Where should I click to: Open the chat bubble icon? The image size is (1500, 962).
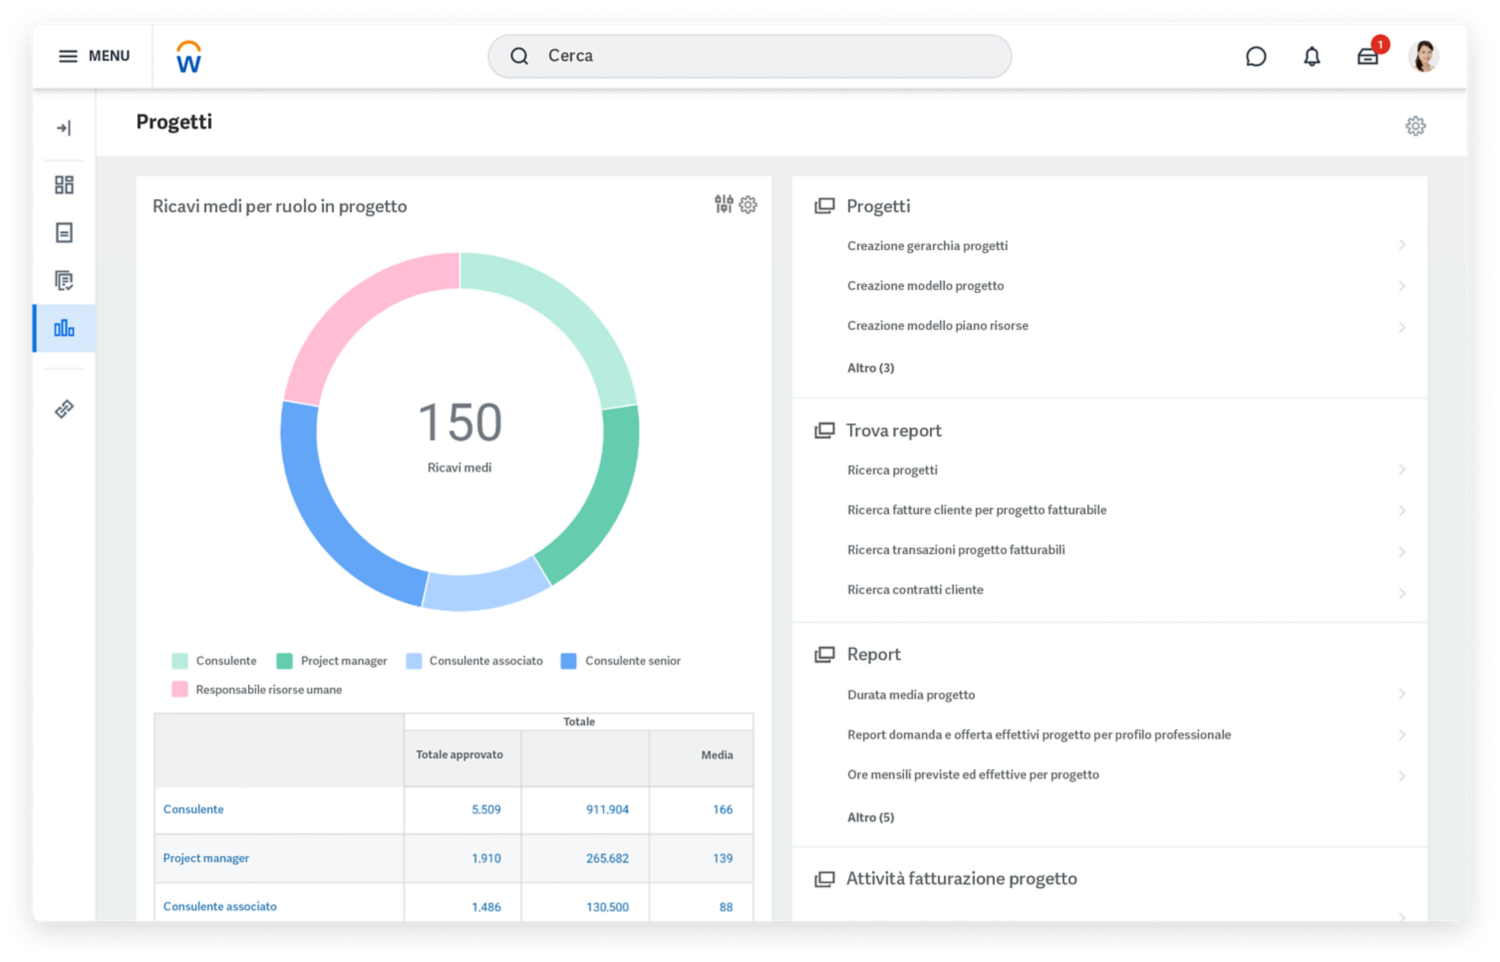[x=1256, y=57]
